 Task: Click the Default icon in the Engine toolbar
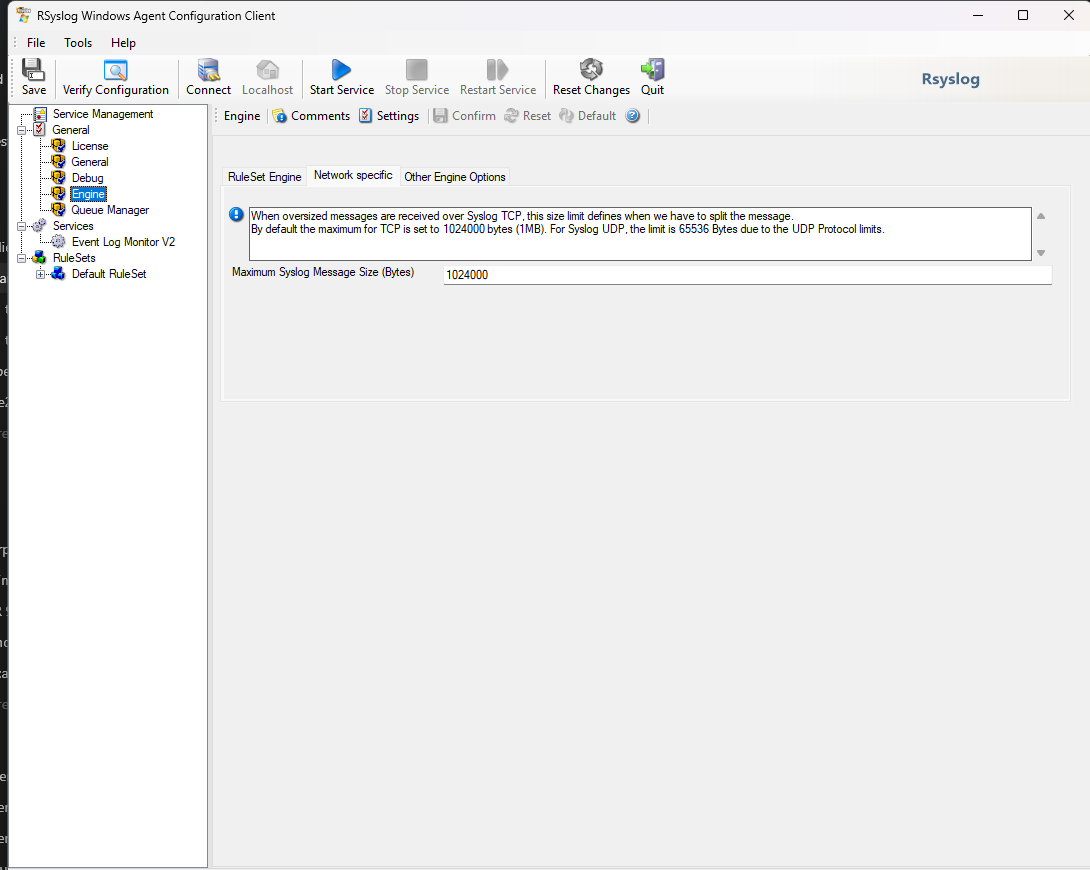567,116
